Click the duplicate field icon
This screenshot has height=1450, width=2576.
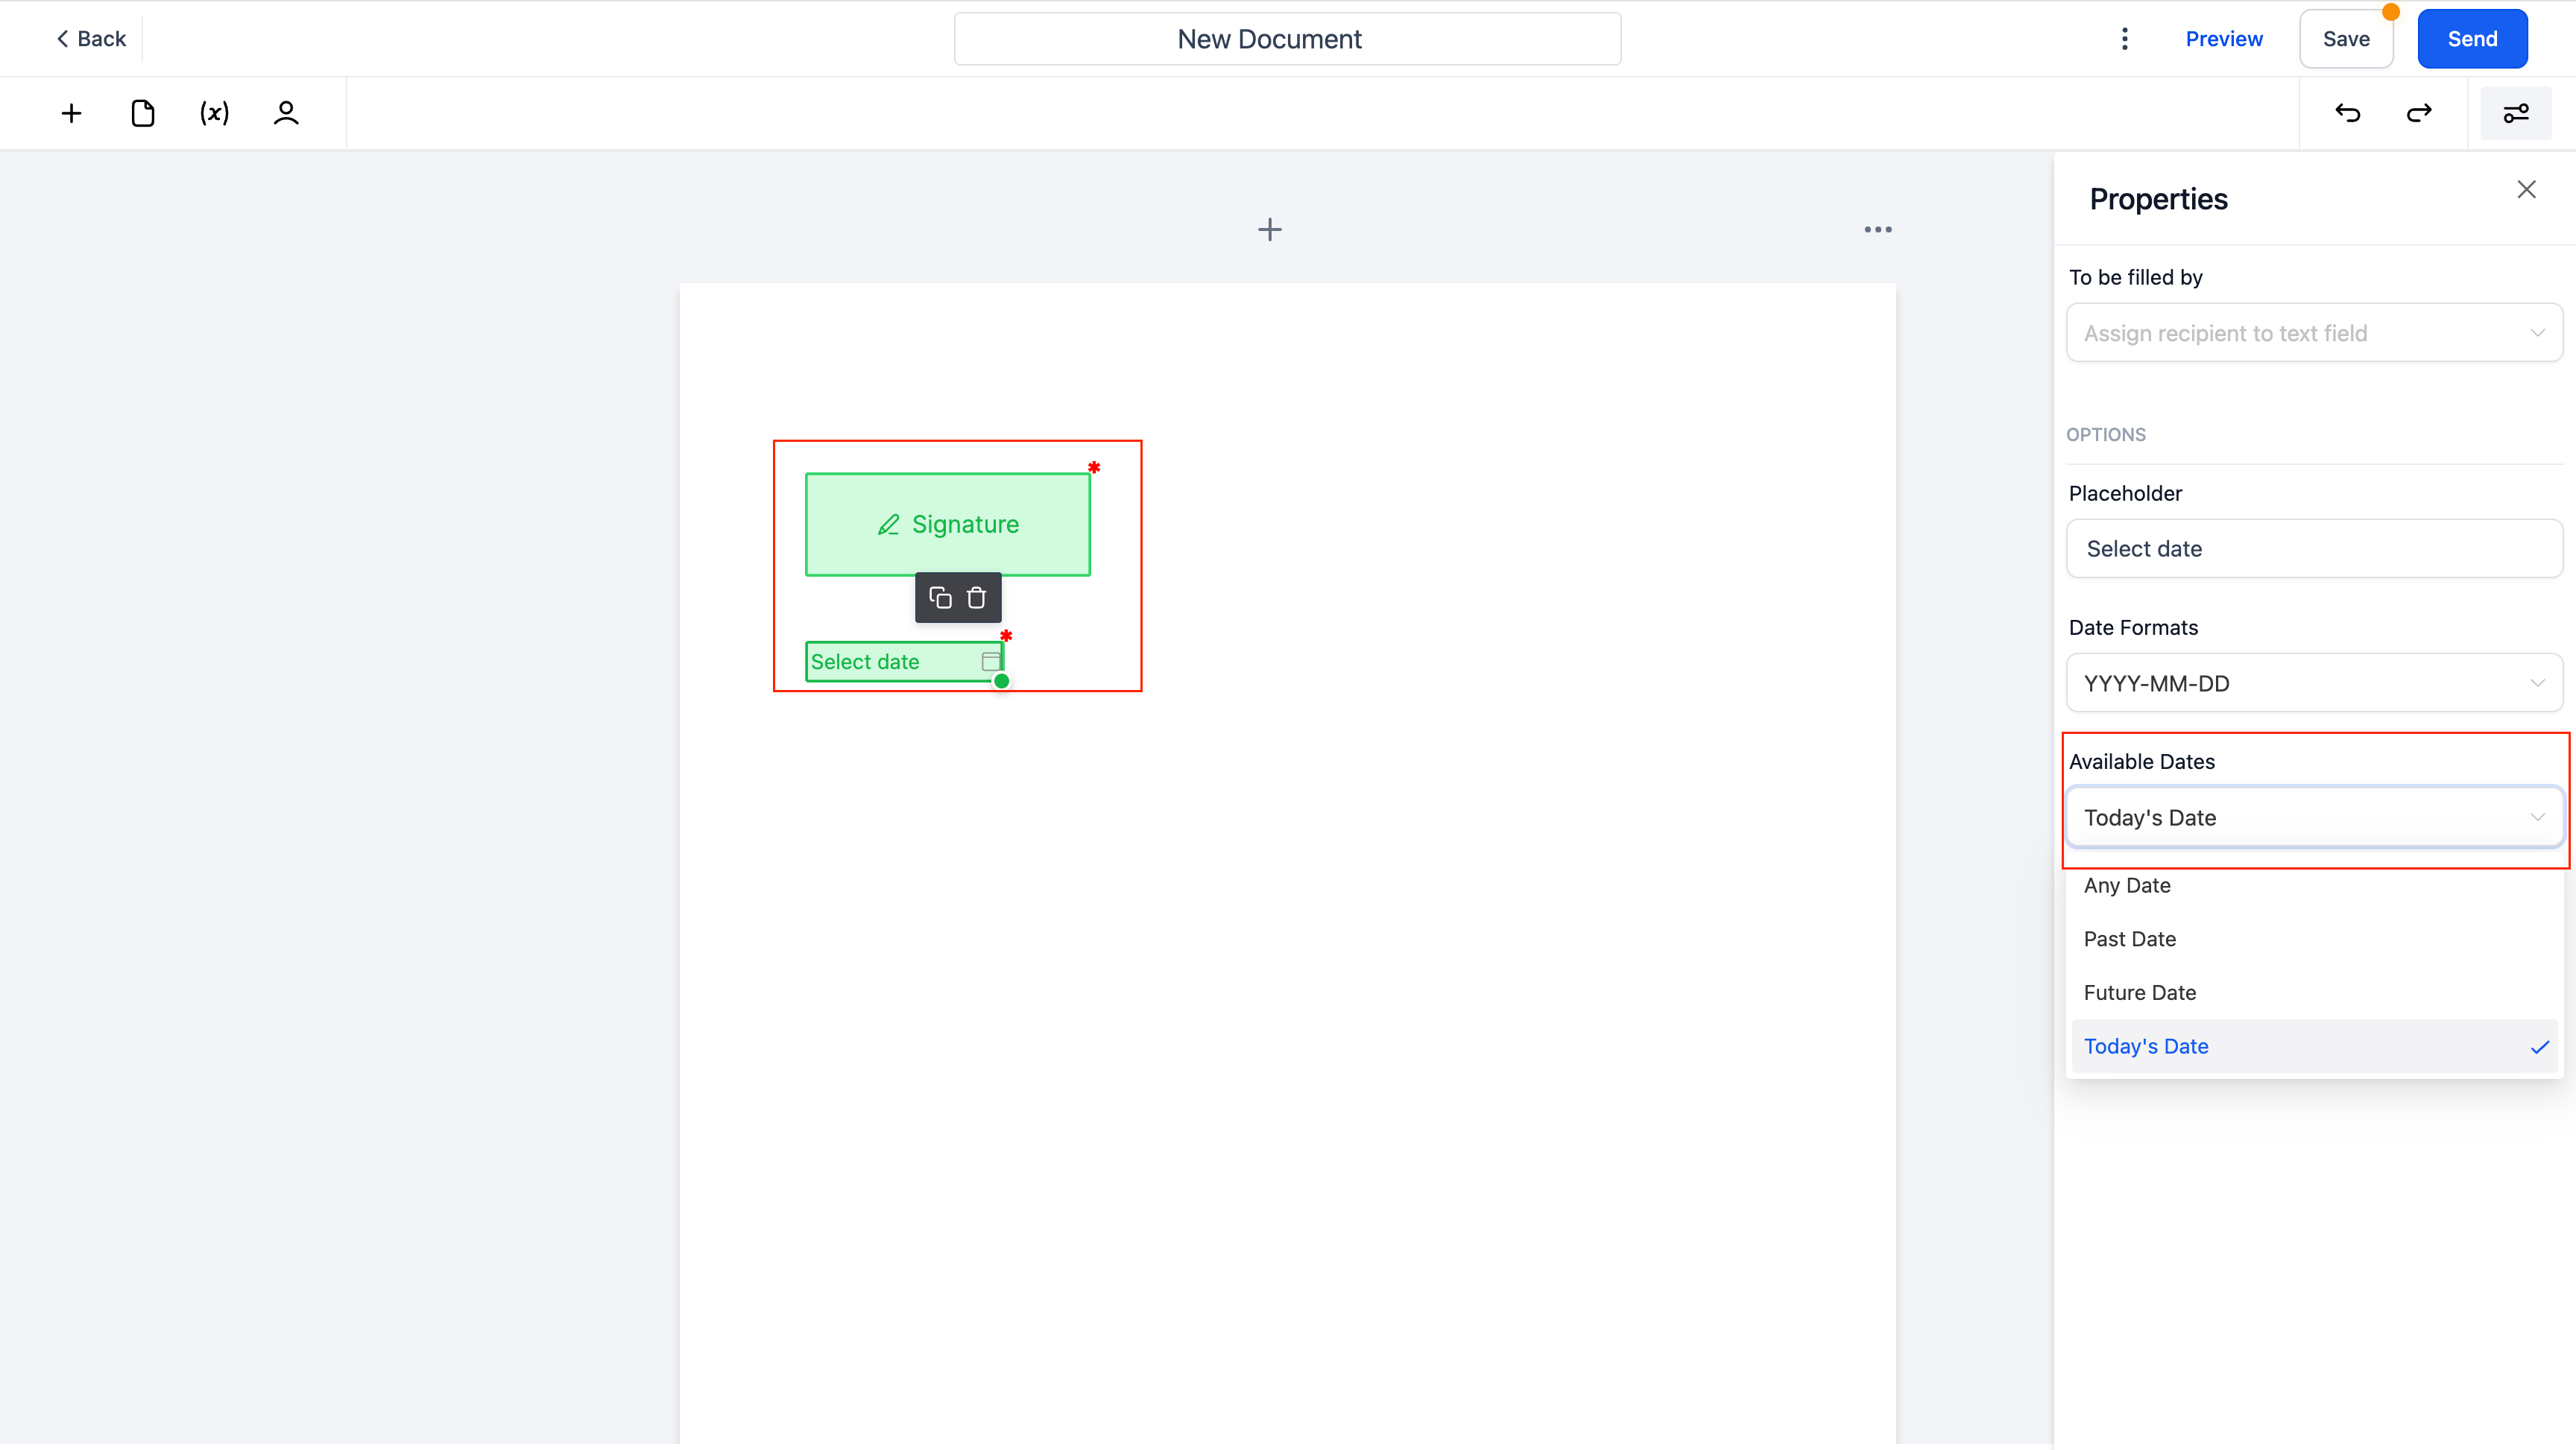click(x=939, y=598)
